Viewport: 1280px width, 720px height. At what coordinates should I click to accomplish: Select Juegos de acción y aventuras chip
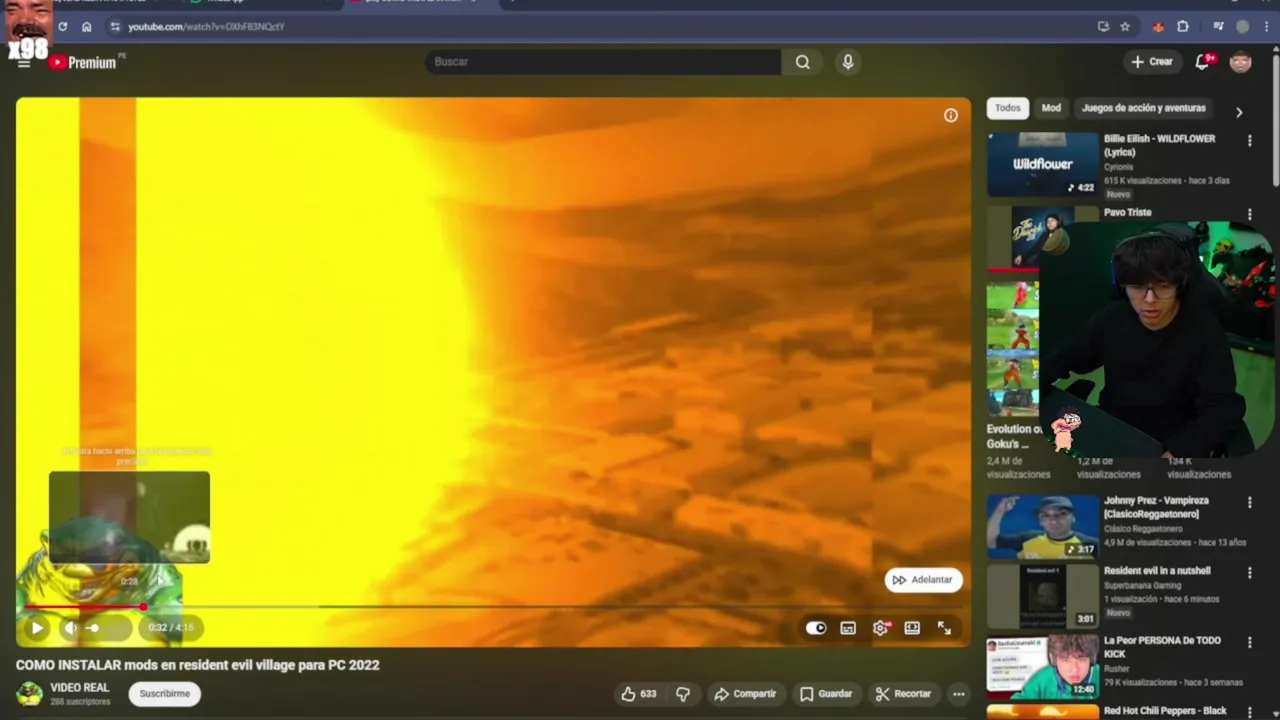1144,108
